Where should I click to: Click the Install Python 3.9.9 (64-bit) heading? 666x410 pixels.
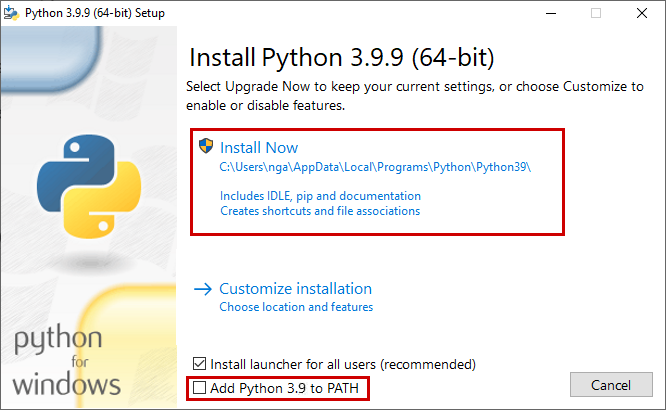[x=341, y=57]
